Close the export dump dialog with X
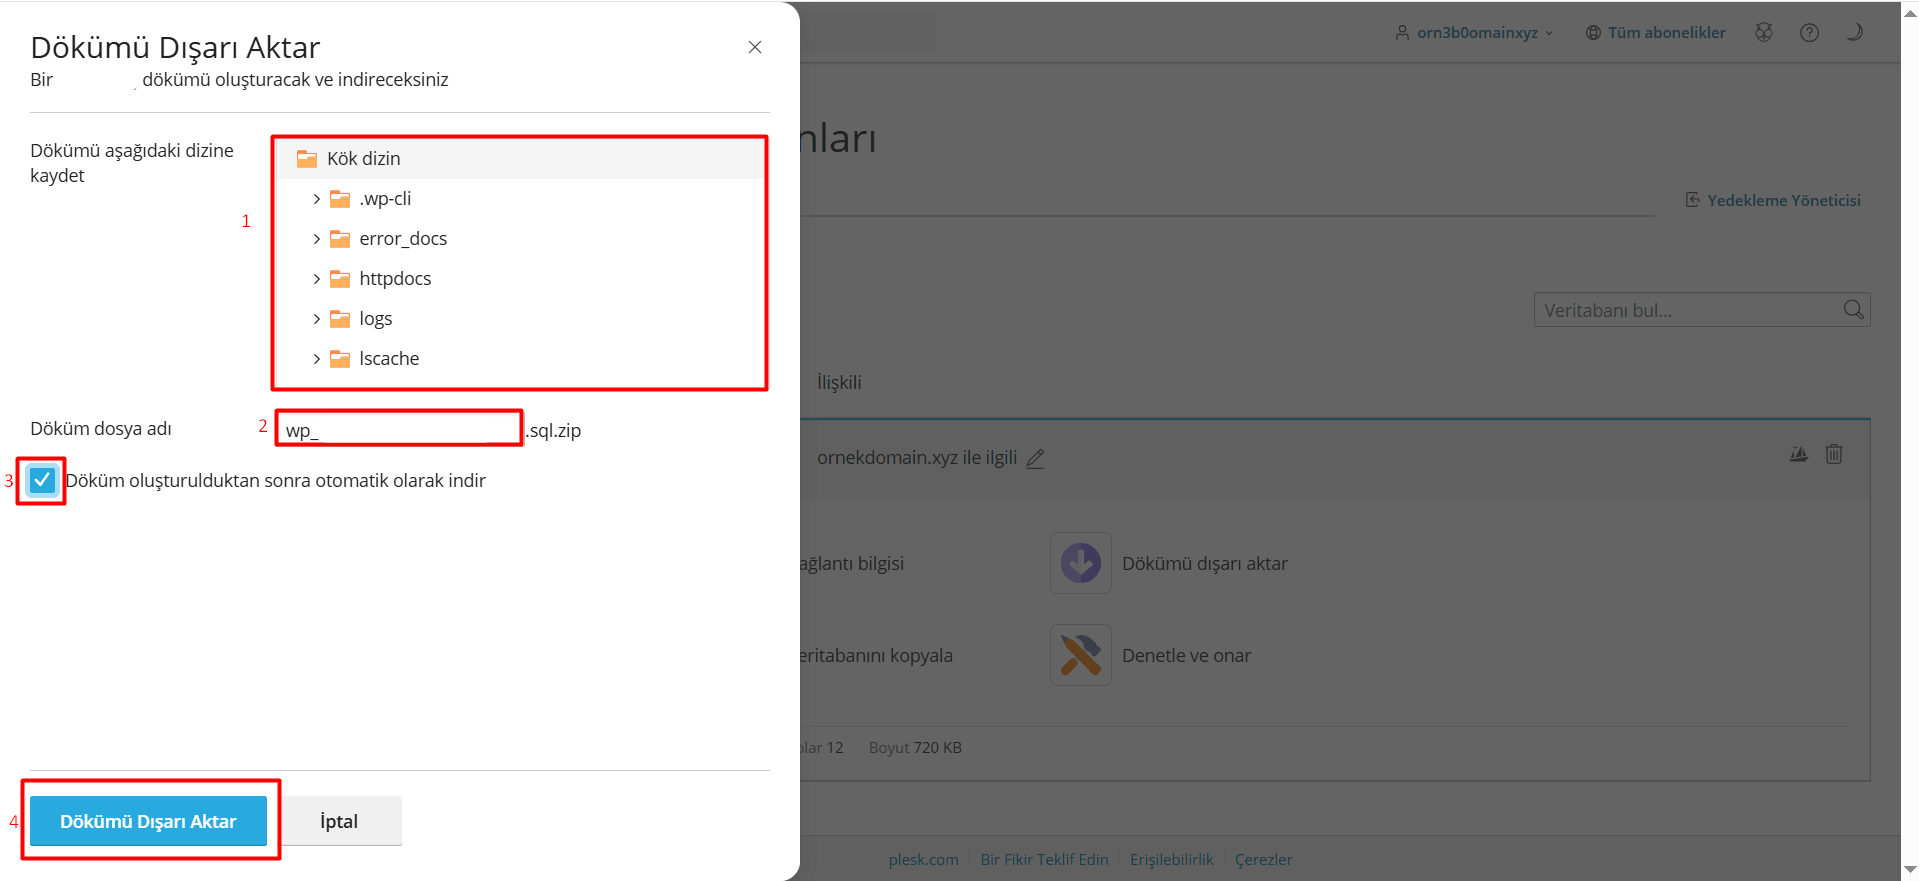Image resolution: width=1919 pixels, height=881 pixels. 755,47
